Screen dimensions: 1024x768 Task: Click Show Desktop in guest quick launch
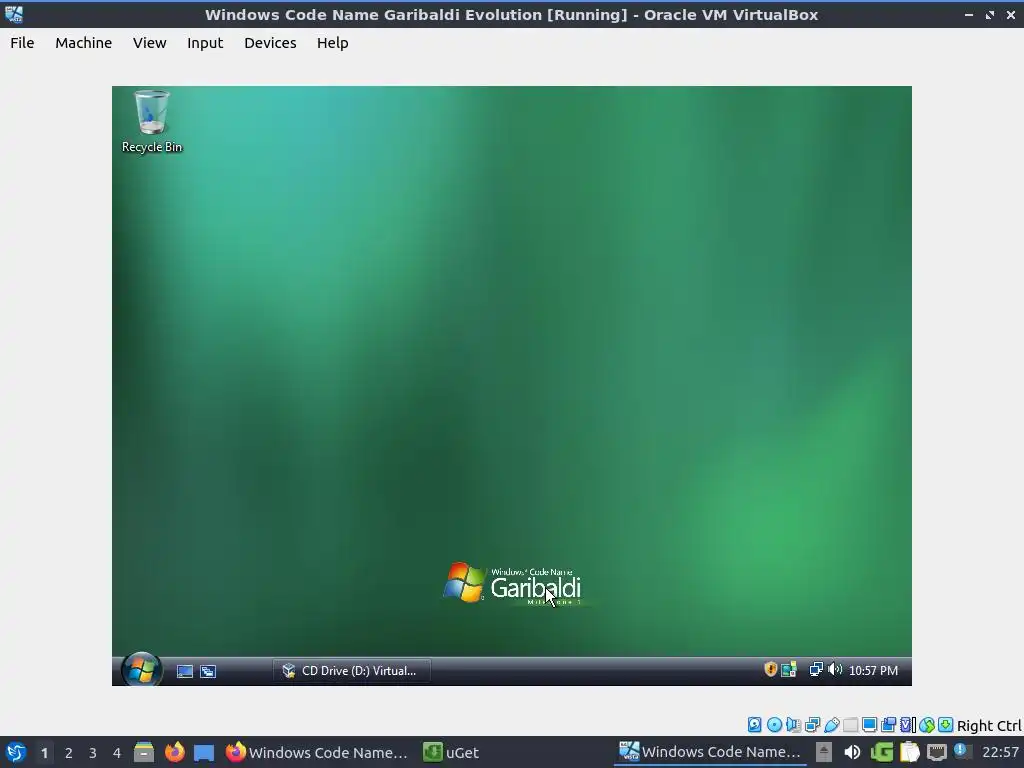(185, 671)
